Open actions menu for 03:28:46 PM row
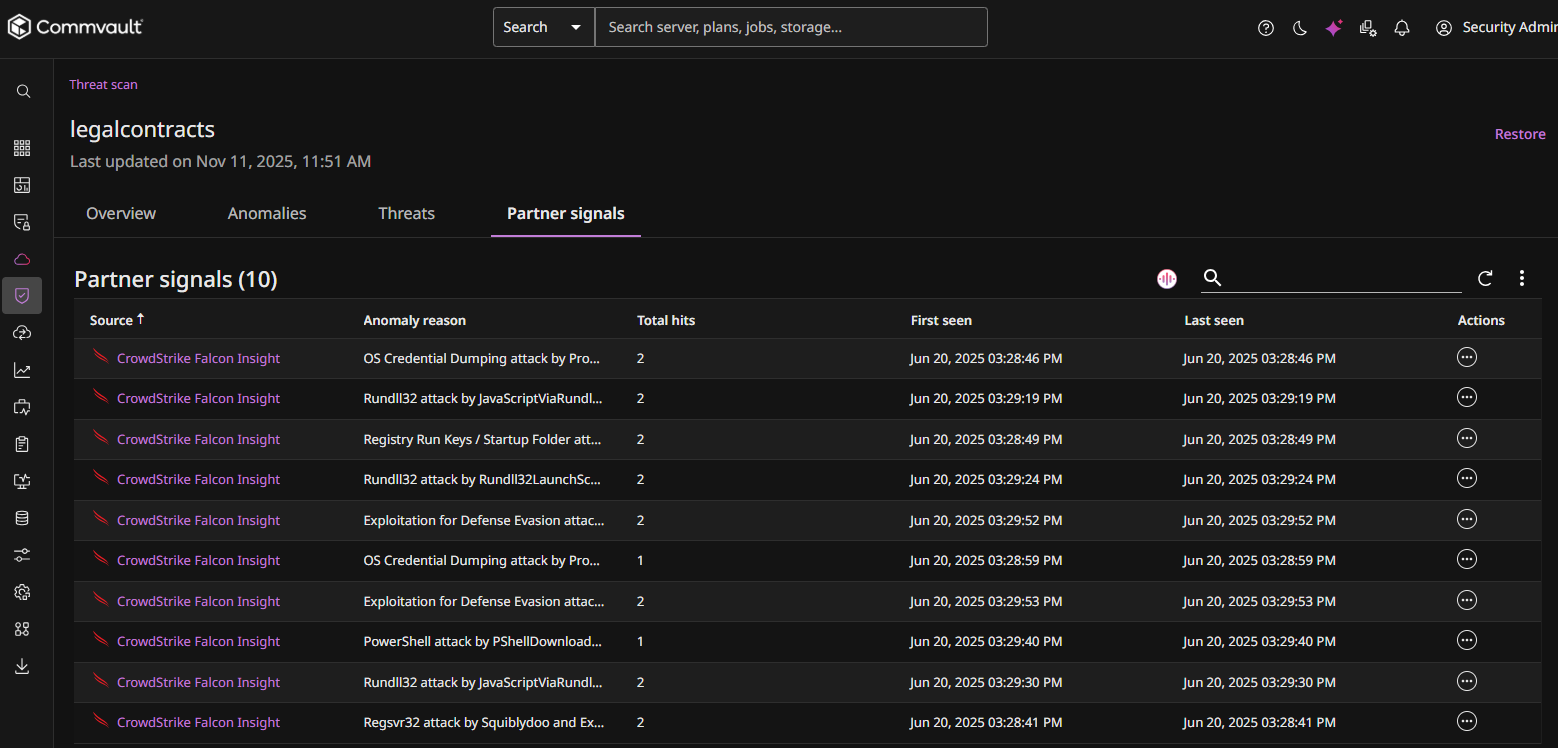 tap(1467, 357)
